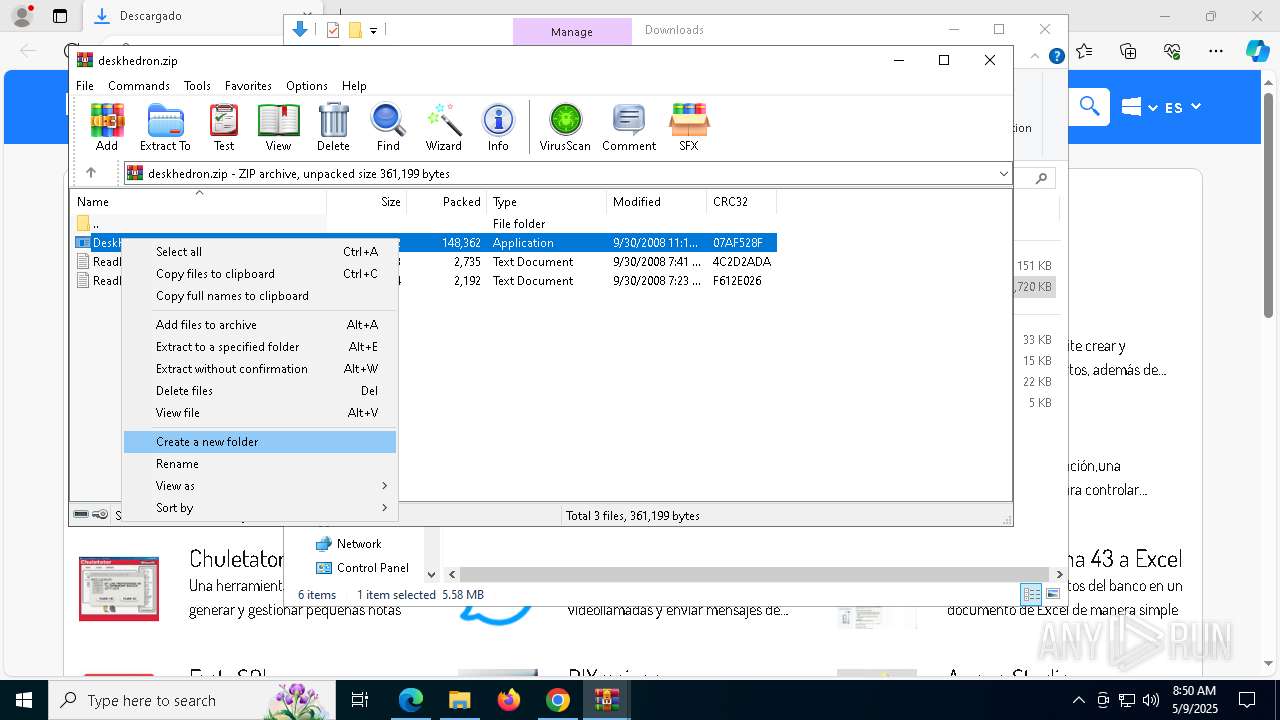This screenshot has width=1280, height=720.
Task: Select the parent folder '..' row
Action: (x=424, y=224)
